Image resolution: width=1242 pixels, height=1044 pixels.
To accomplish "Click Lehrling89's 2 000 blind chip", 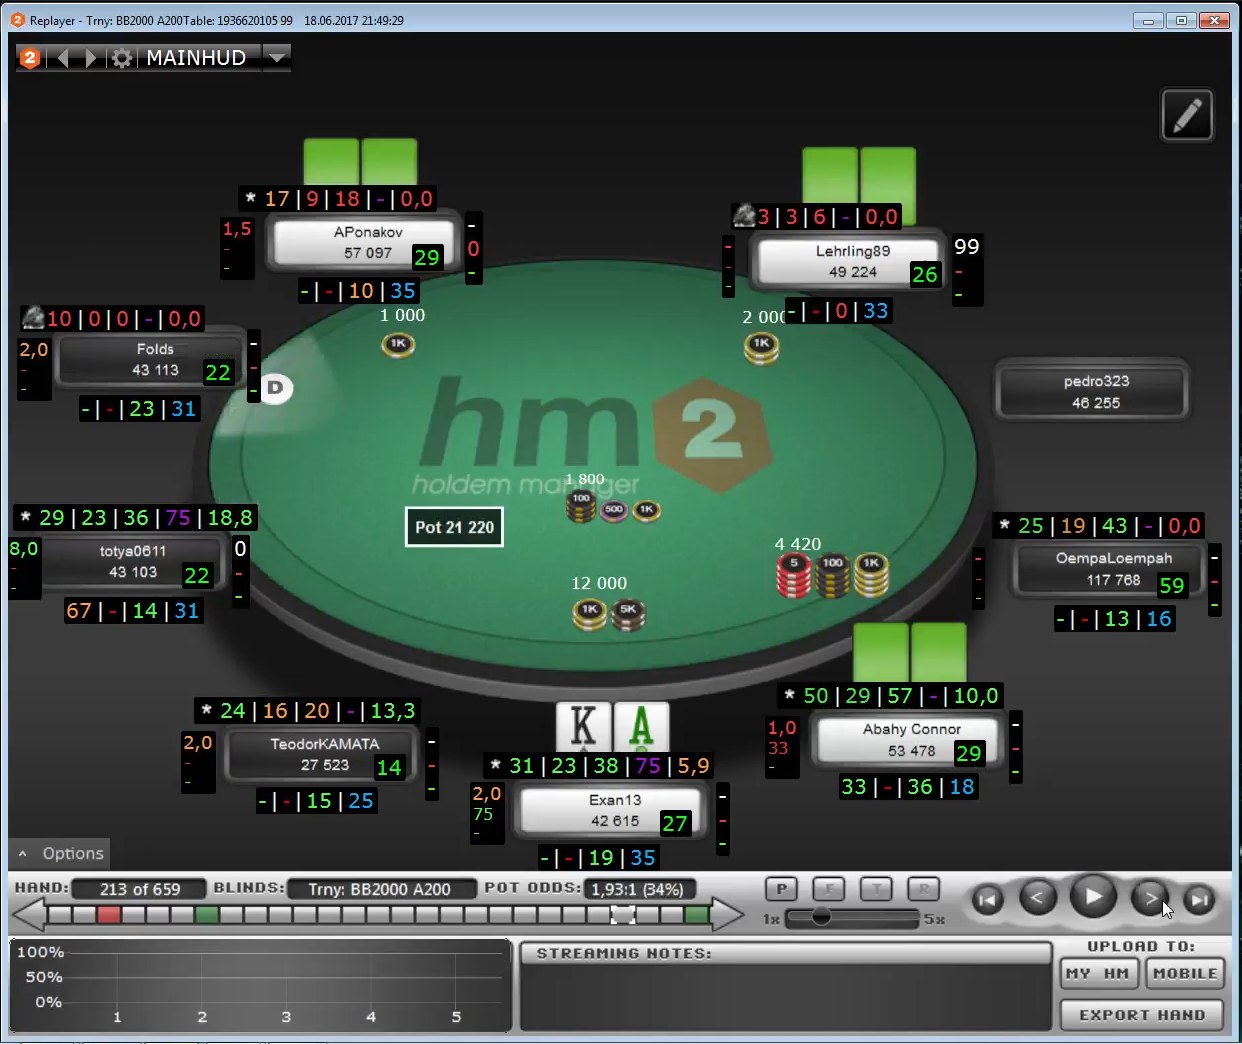I will pyautogui.click(x=761, y=347).
